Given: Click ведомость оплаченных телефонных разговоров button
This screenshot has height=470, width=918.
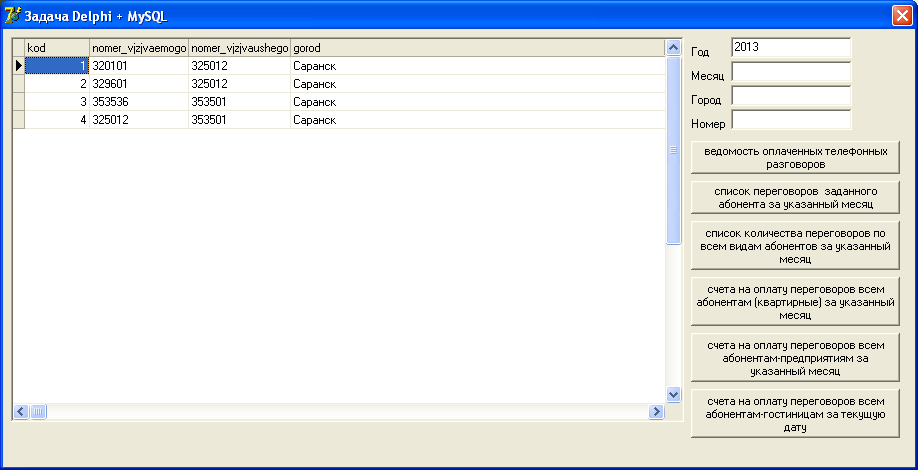Looking at the screenshot, I should (795, 157).
